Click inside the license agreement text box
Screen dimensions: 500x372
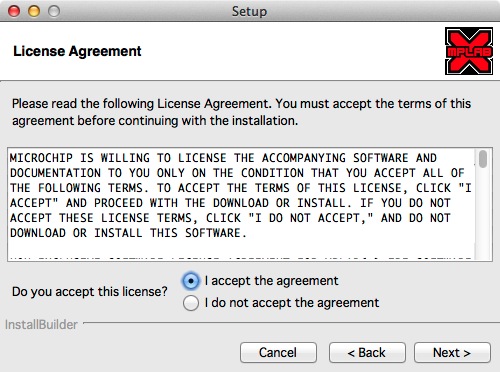point(242,204)
